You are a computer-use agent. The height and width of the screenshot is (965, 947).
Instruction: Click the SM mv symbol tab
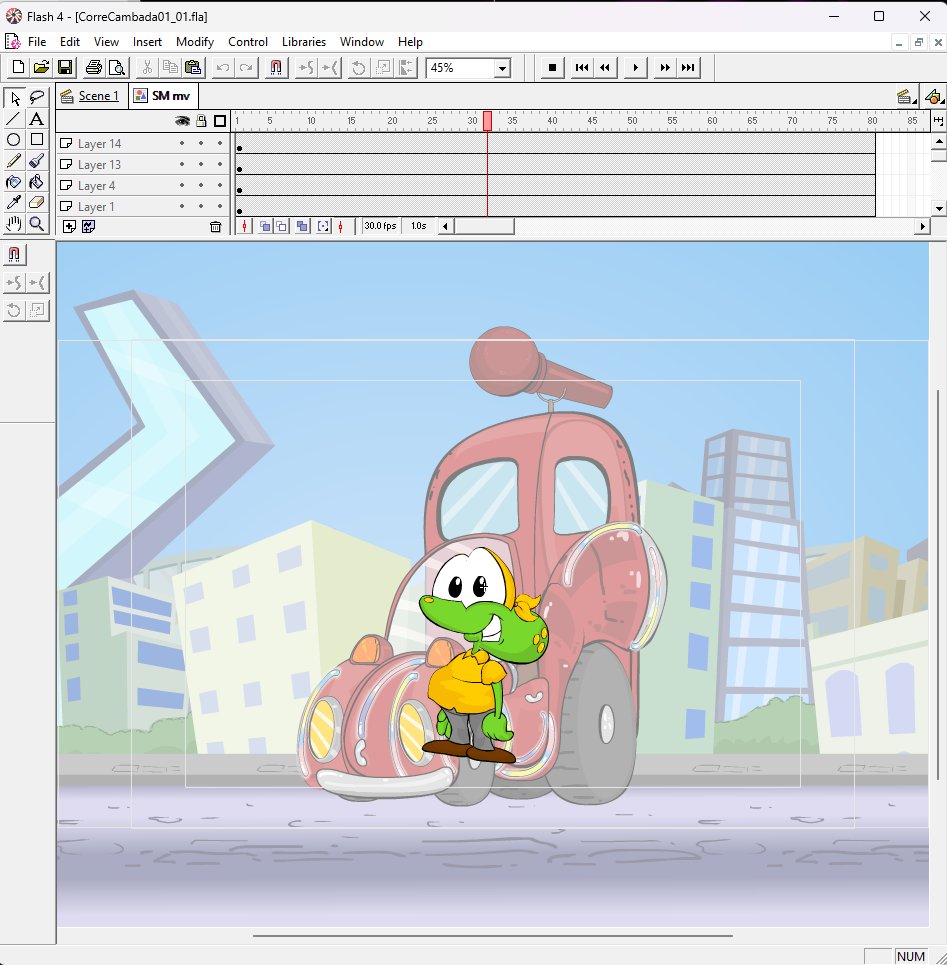pos(163,96)
